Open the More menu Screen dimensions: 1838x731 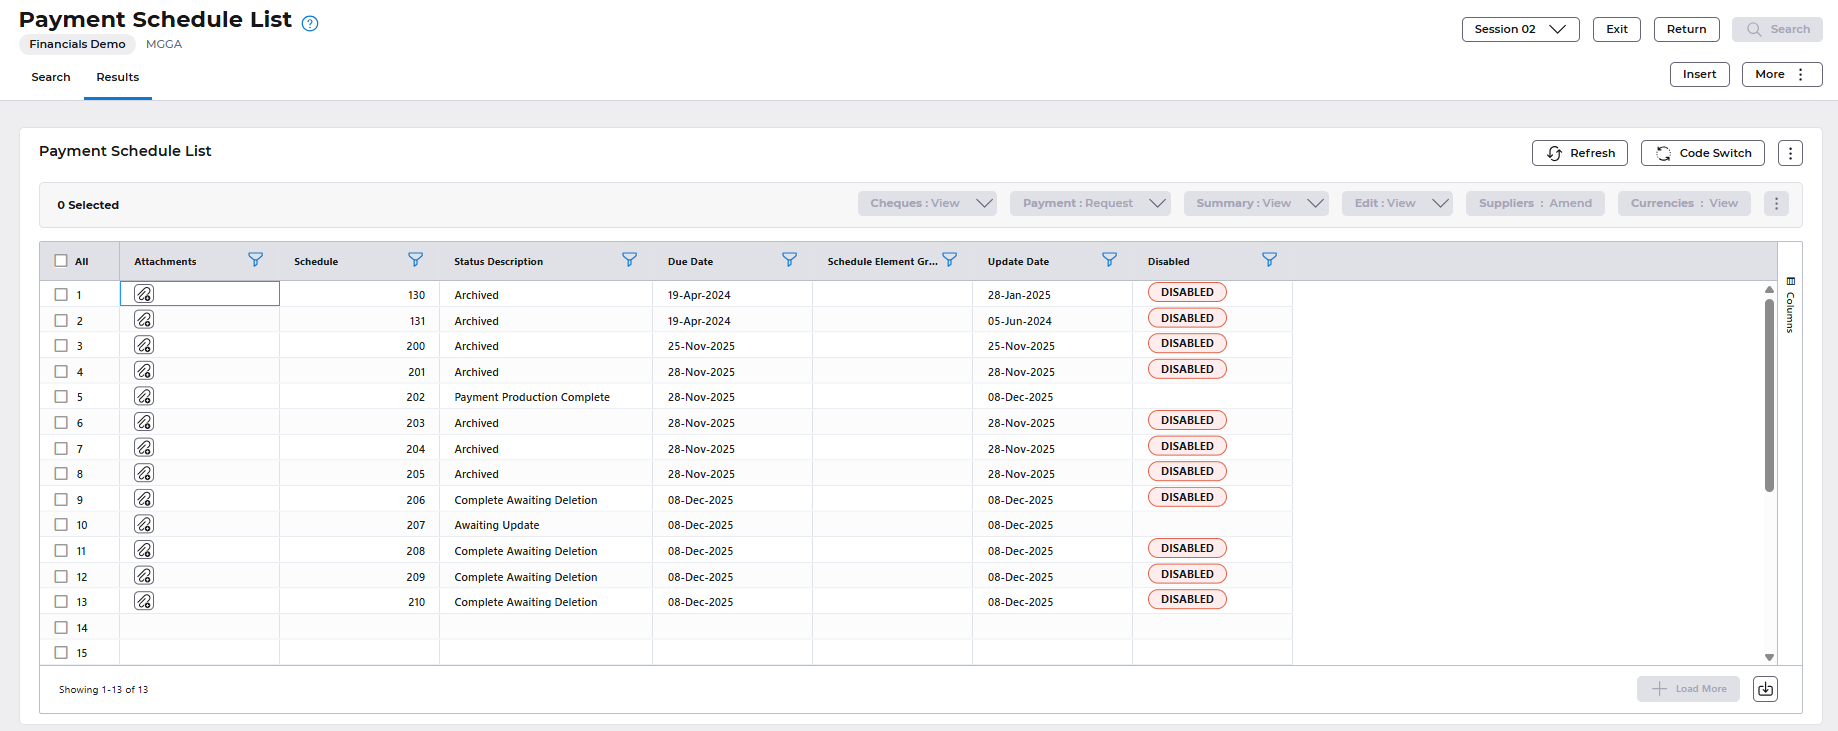[x=1781, y=74]
